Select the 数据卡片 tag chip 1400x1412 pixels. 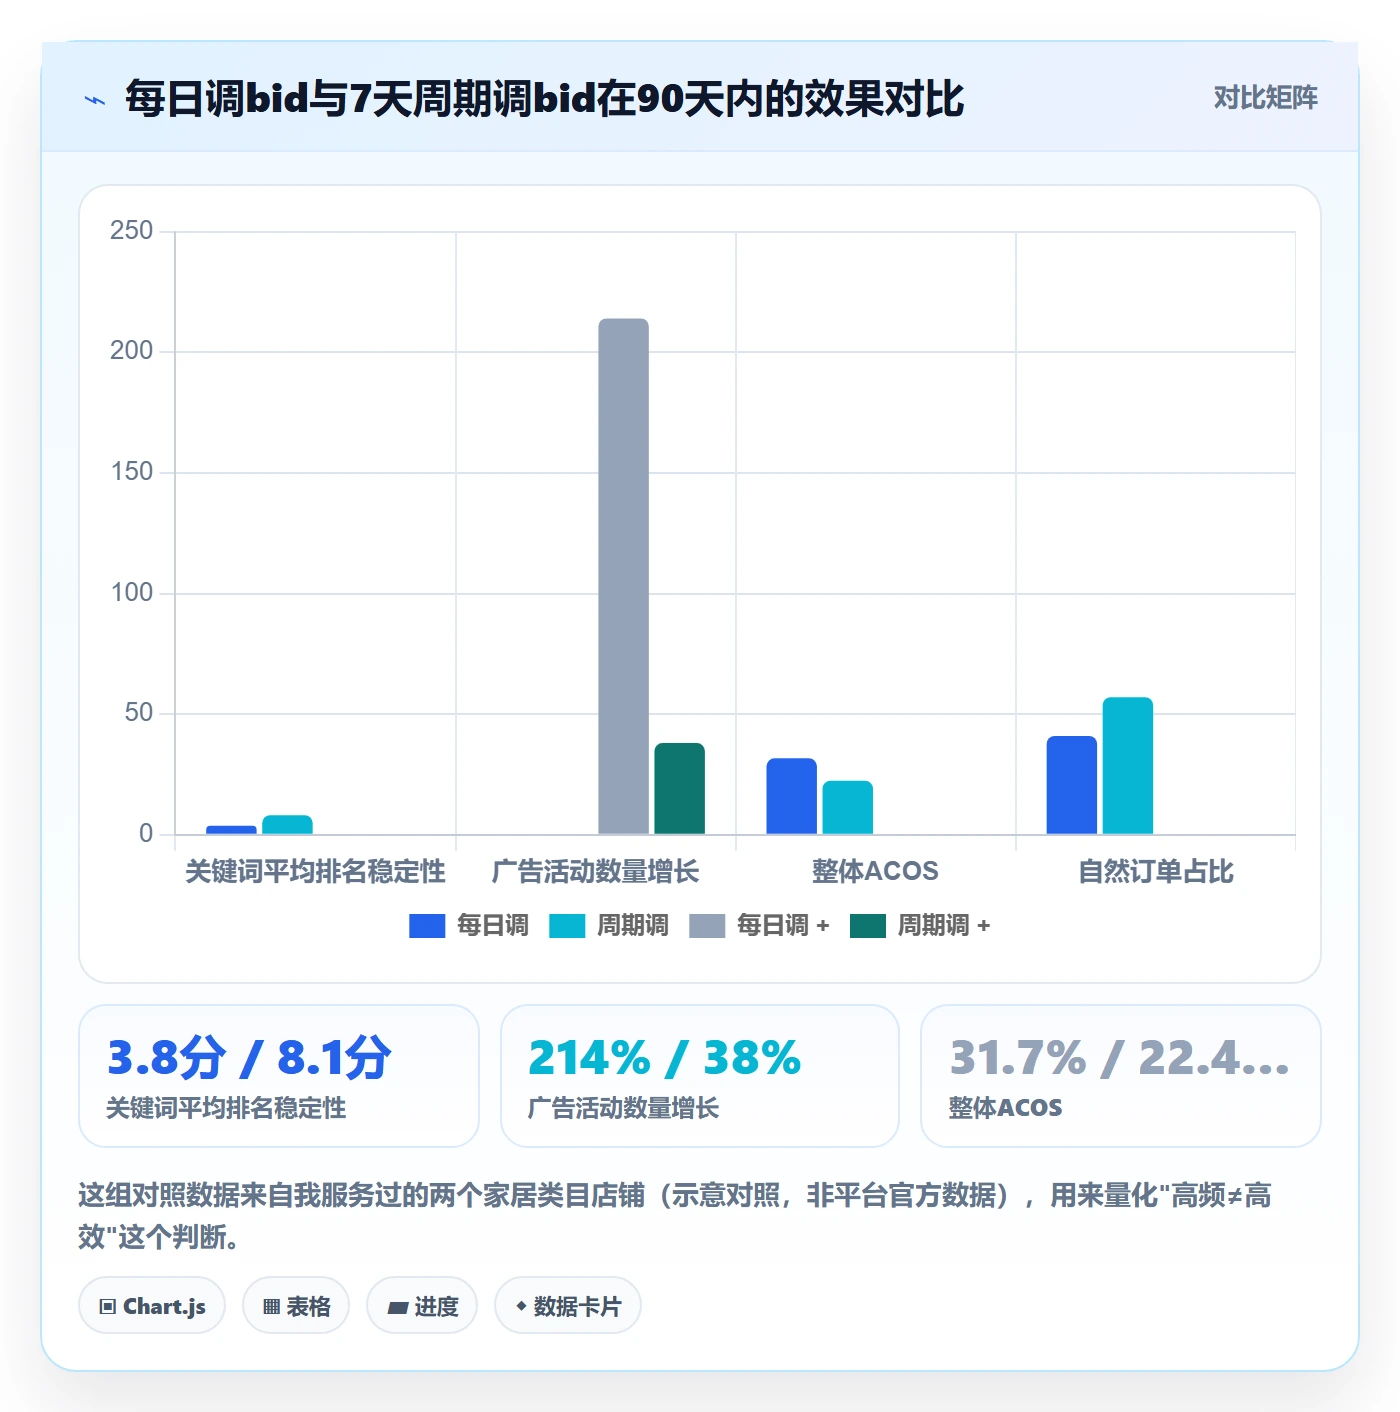click(568, 1306)
